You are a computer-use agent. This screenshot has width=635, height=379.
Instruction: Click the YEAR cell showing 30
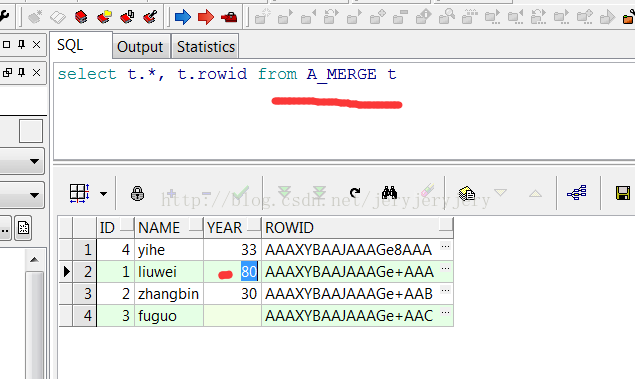[232, 294]
